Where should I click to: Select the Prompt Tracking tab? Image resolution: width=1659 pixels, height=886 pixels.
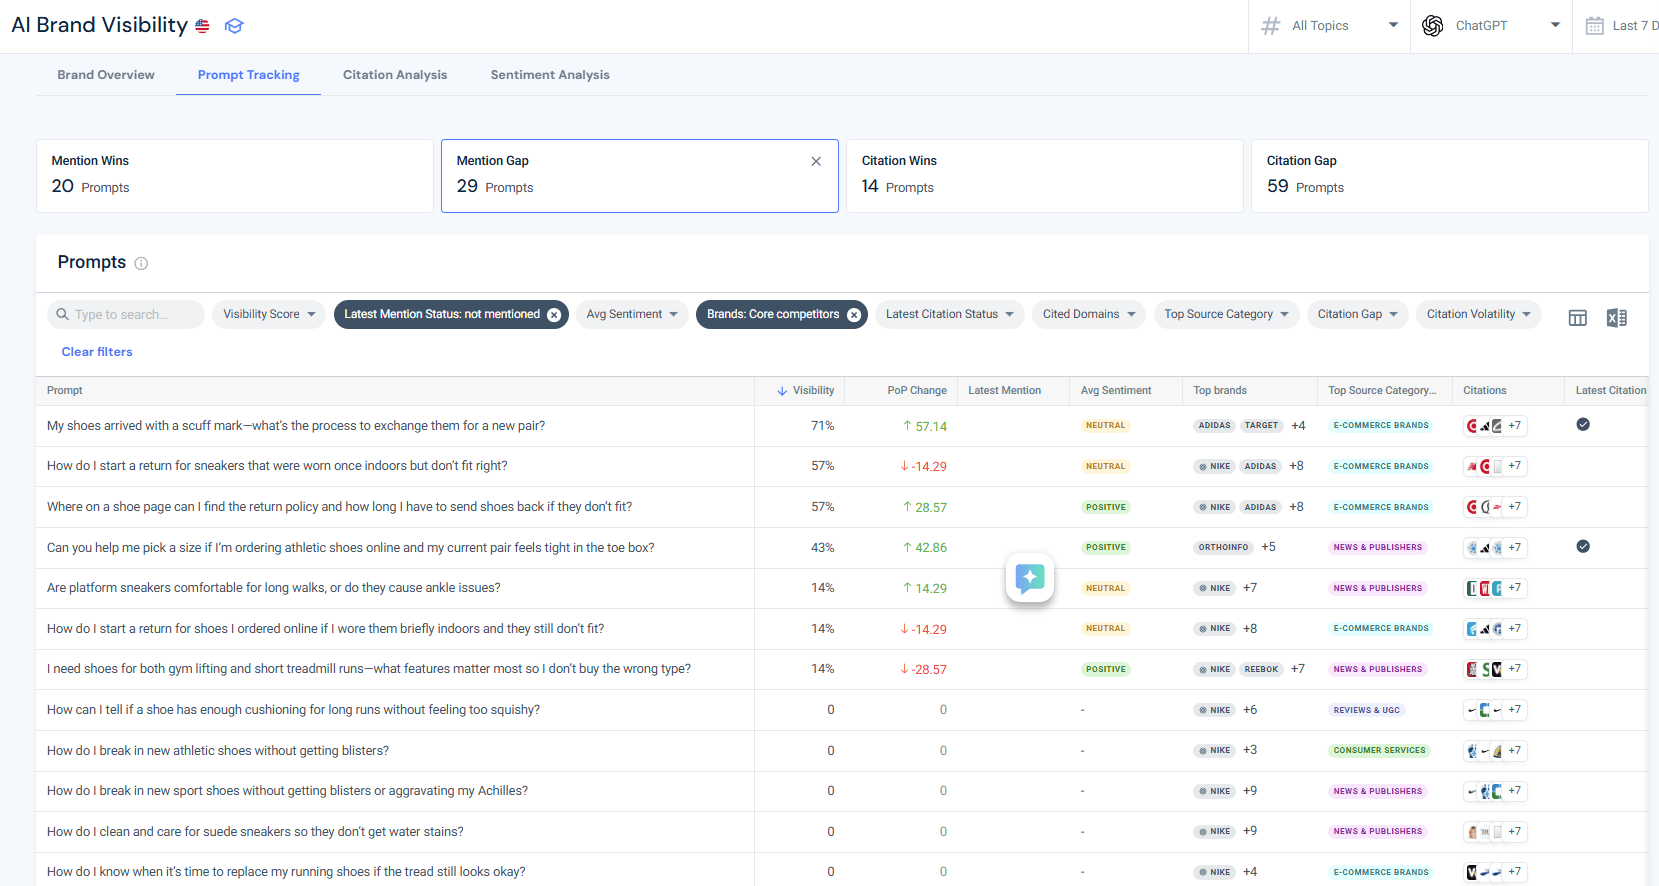[249, 75]
